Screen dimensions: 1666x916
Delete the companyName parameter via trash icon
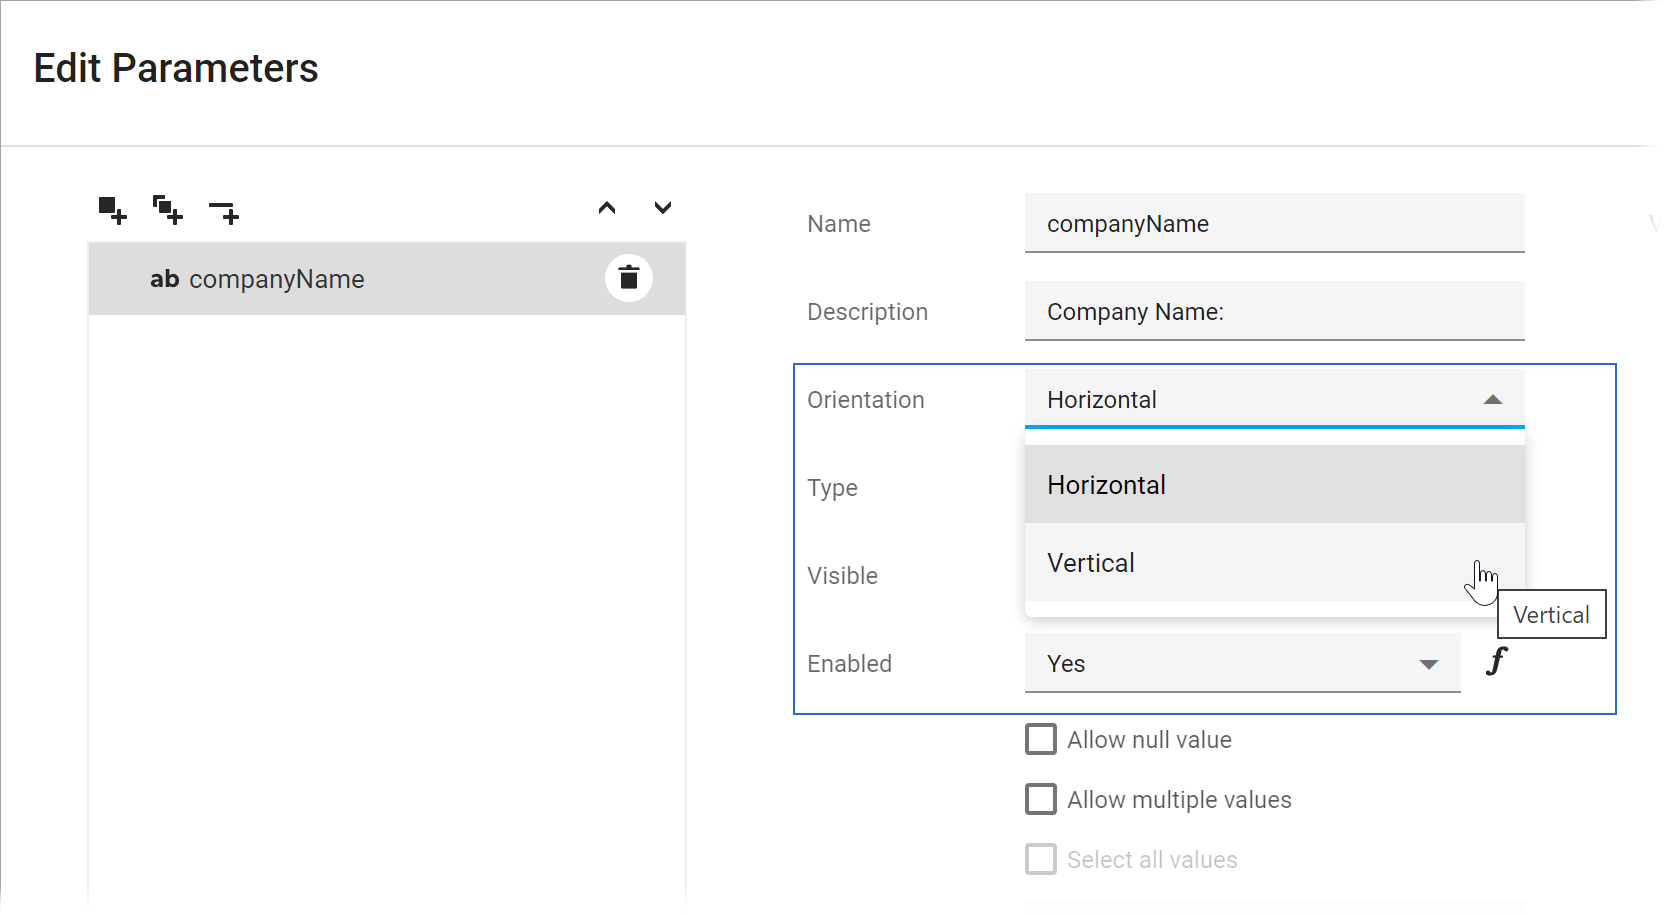click(x=629, y=277)
